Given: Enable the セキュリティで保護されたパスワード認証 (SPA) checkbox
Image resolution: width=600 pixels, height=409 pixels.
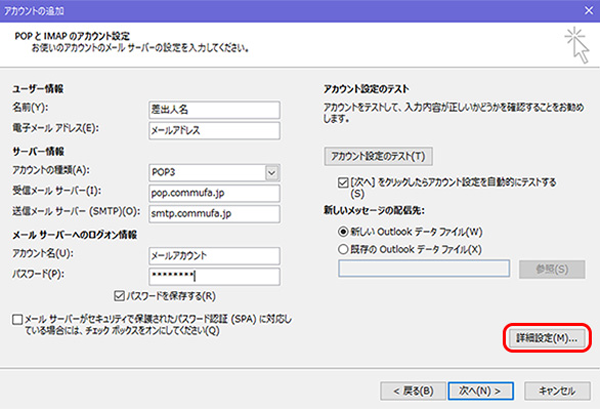Looking at the screenshot, I should [x=18, y=319].
